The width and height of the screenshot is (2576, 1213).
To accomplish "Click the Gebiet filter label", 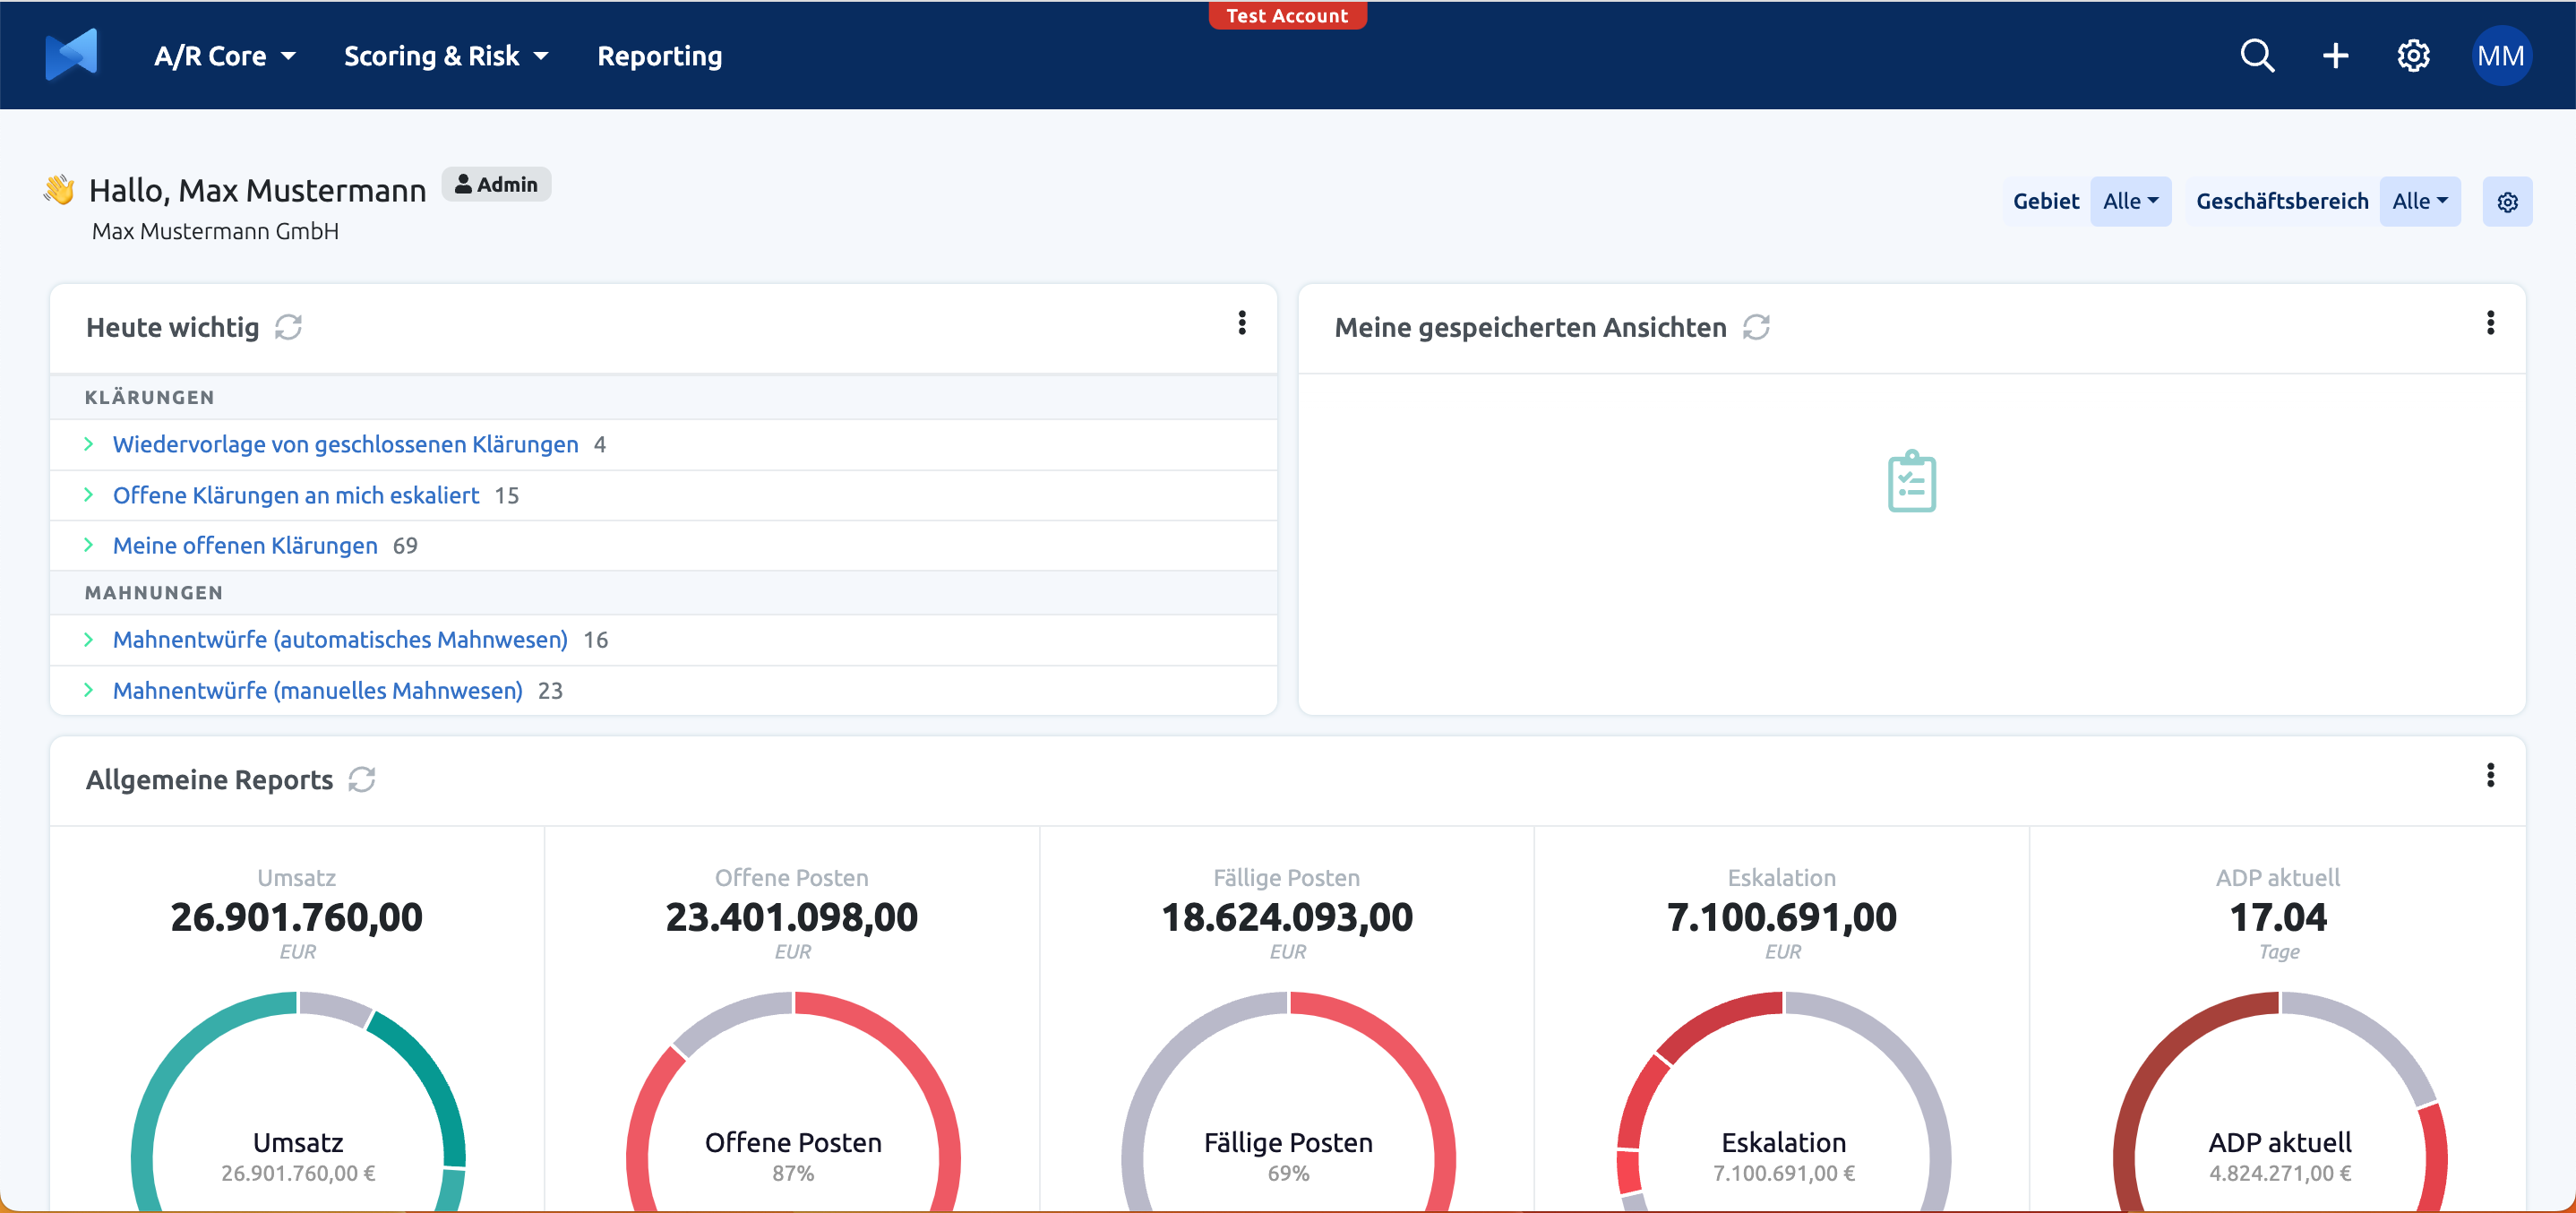I will pyautogui.click(x=2046, y=202).
